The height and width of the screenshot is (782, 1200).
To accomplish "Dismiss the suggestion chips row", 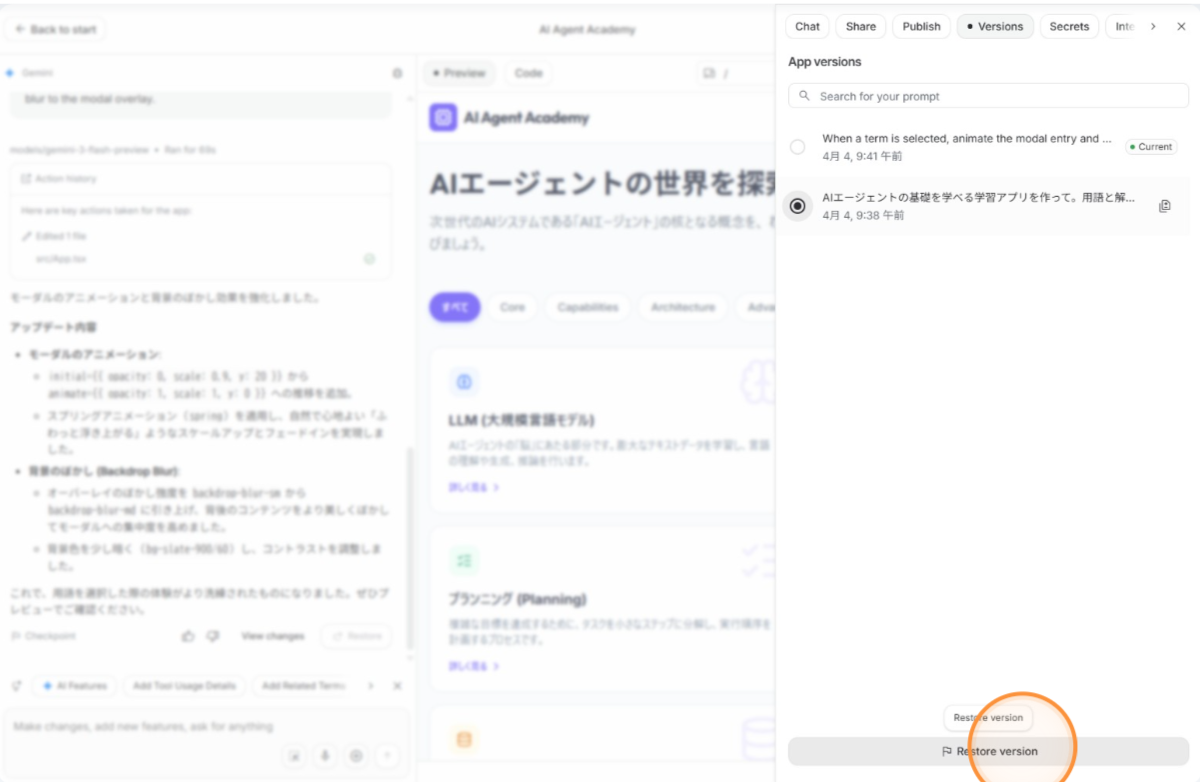I will click(397, 686).
